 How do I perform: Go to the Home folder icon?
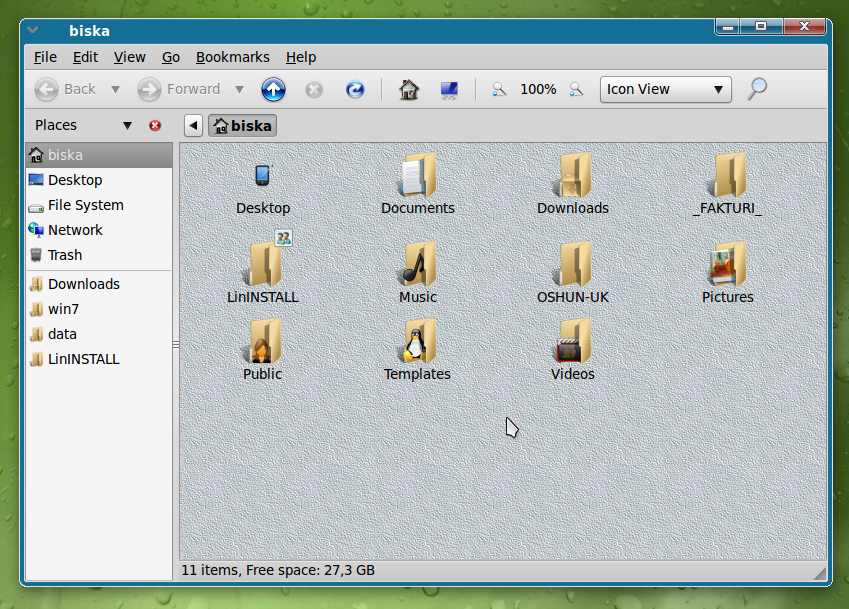click(x=409, y=89)
